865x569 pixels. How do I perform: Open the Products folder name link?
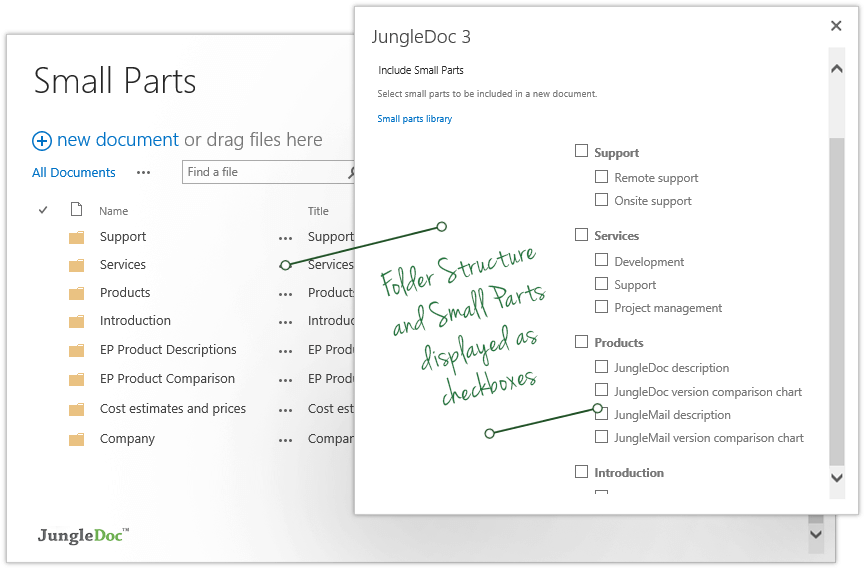[x=125, y=293]
